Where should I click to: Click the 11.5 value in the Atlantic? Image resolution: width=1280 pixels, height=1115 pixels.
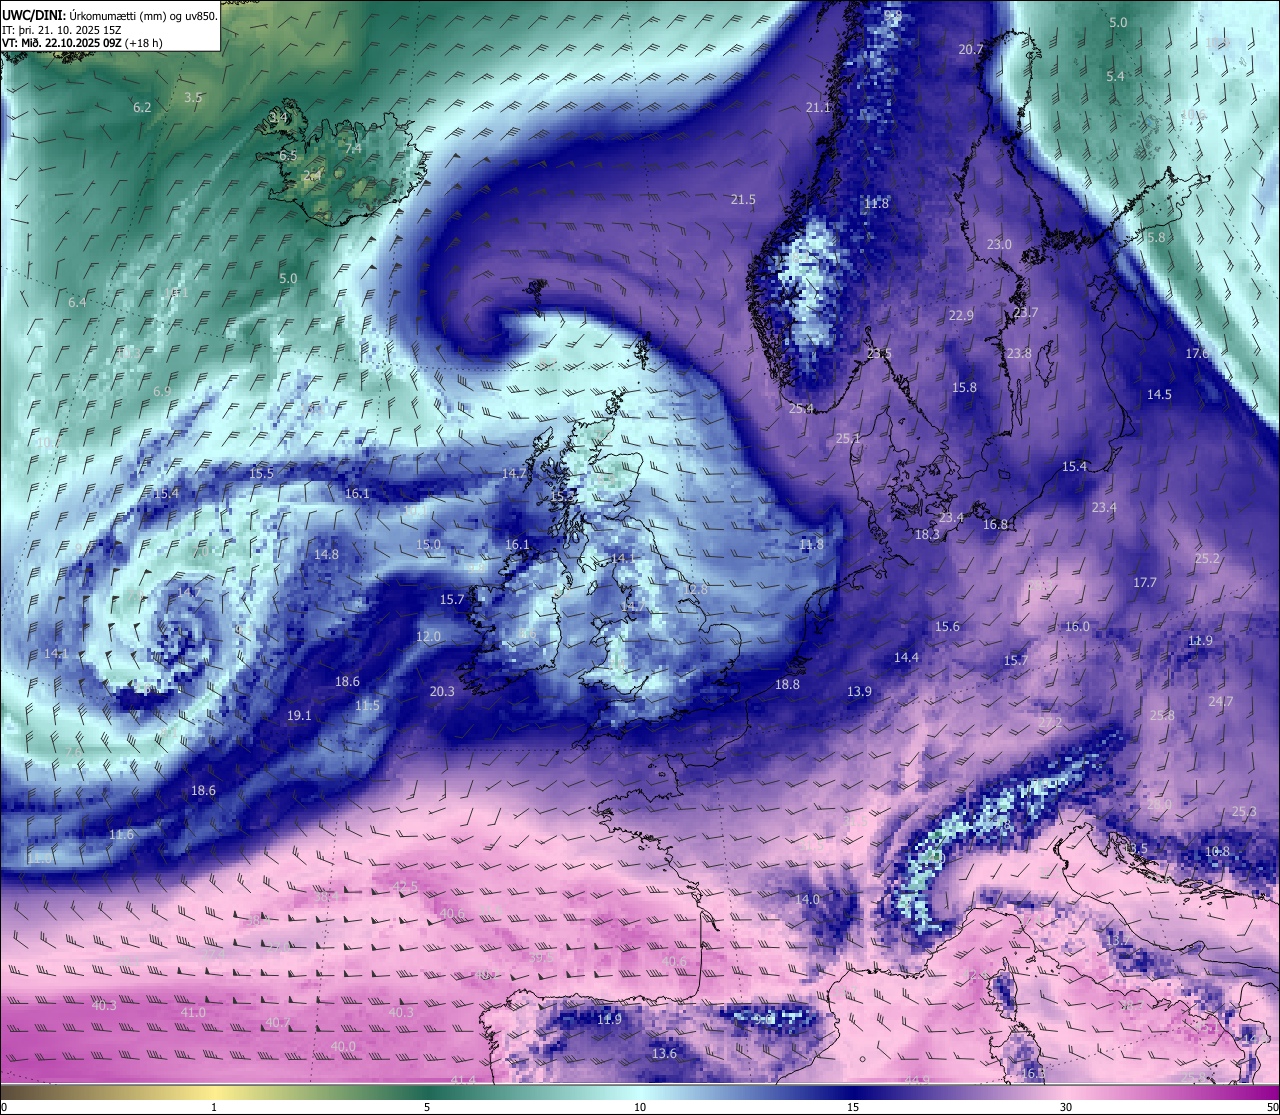coord(367,705)
